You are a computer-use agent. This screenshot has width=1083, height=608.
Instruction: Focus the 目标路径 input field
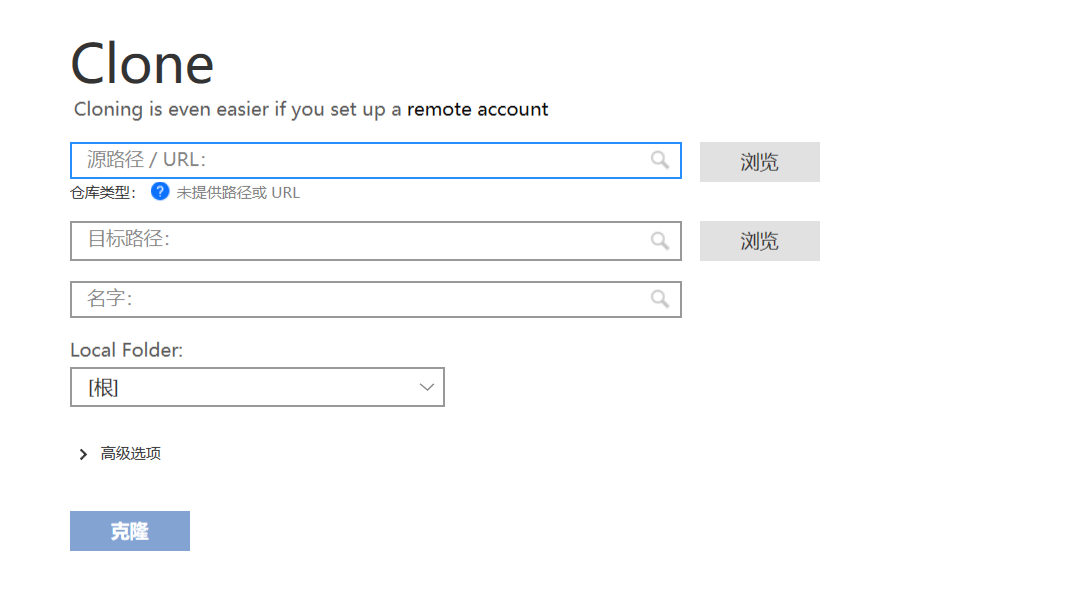(x=376, y=240)
